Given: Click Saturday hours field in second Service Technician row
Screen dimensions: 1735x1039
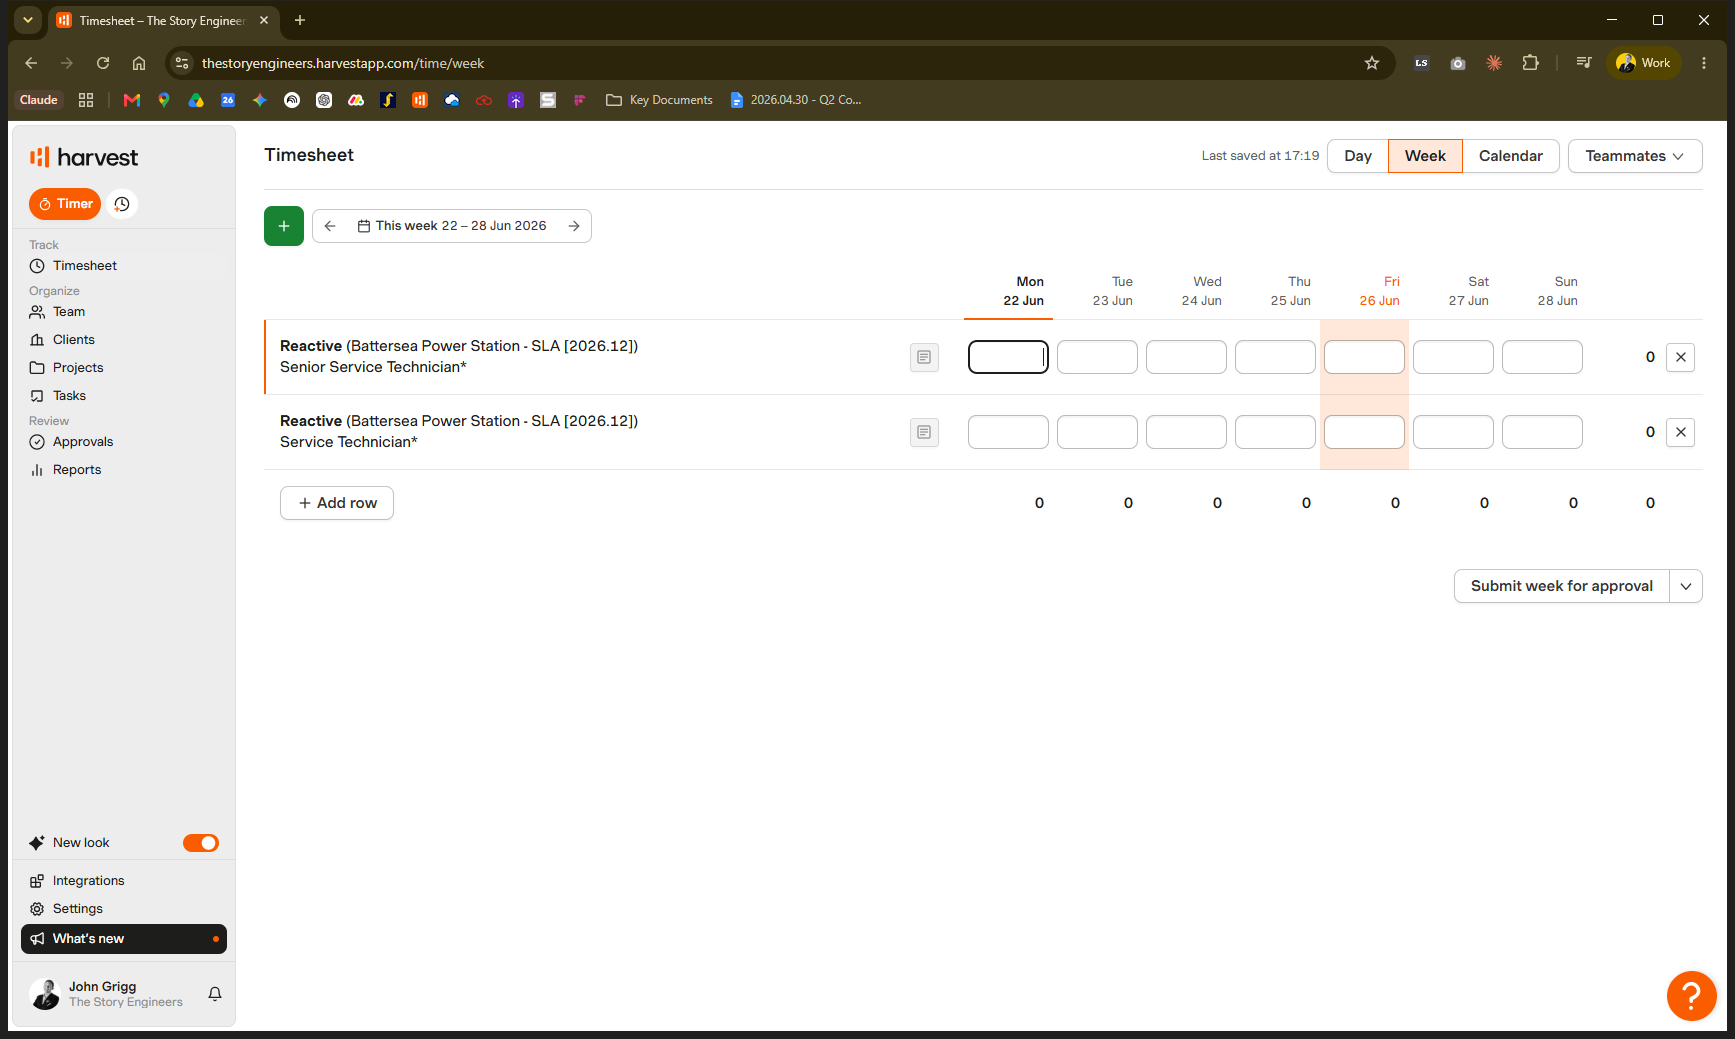Looking at the screenshot, I should (x=1453, y=432).
